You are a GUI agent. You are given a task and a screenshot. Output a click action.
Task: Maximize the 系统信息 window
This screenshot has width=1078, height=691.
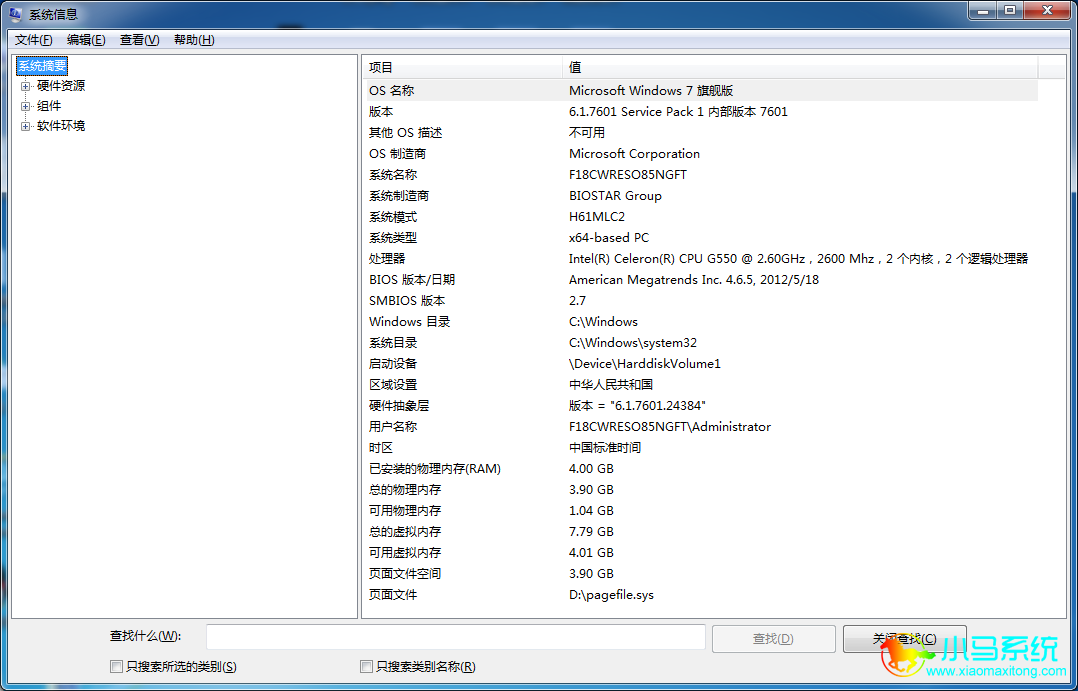[1009, 10]
